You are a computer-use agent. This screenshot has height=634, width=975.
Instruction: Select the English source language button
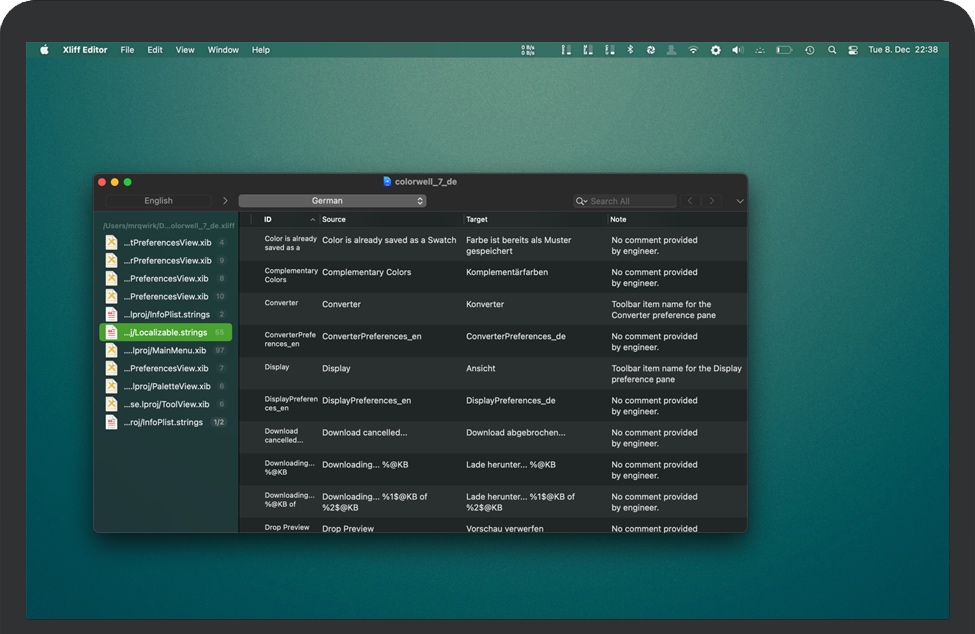(158, 201)
